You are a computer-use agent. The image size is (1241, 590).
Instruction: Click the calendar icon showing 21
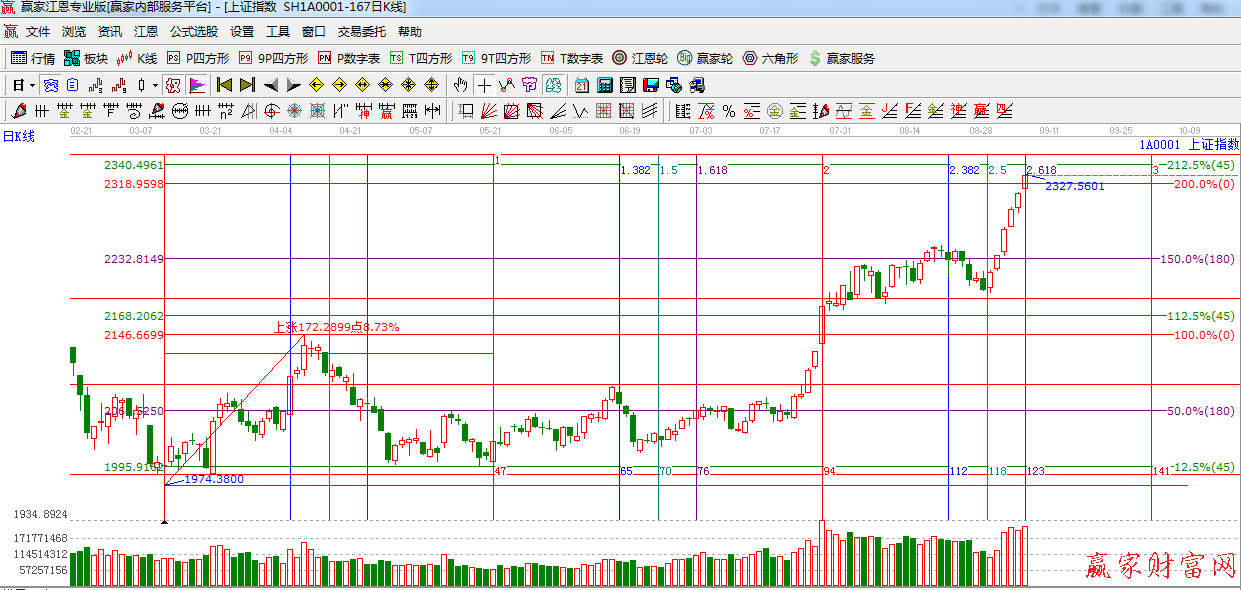582,85
